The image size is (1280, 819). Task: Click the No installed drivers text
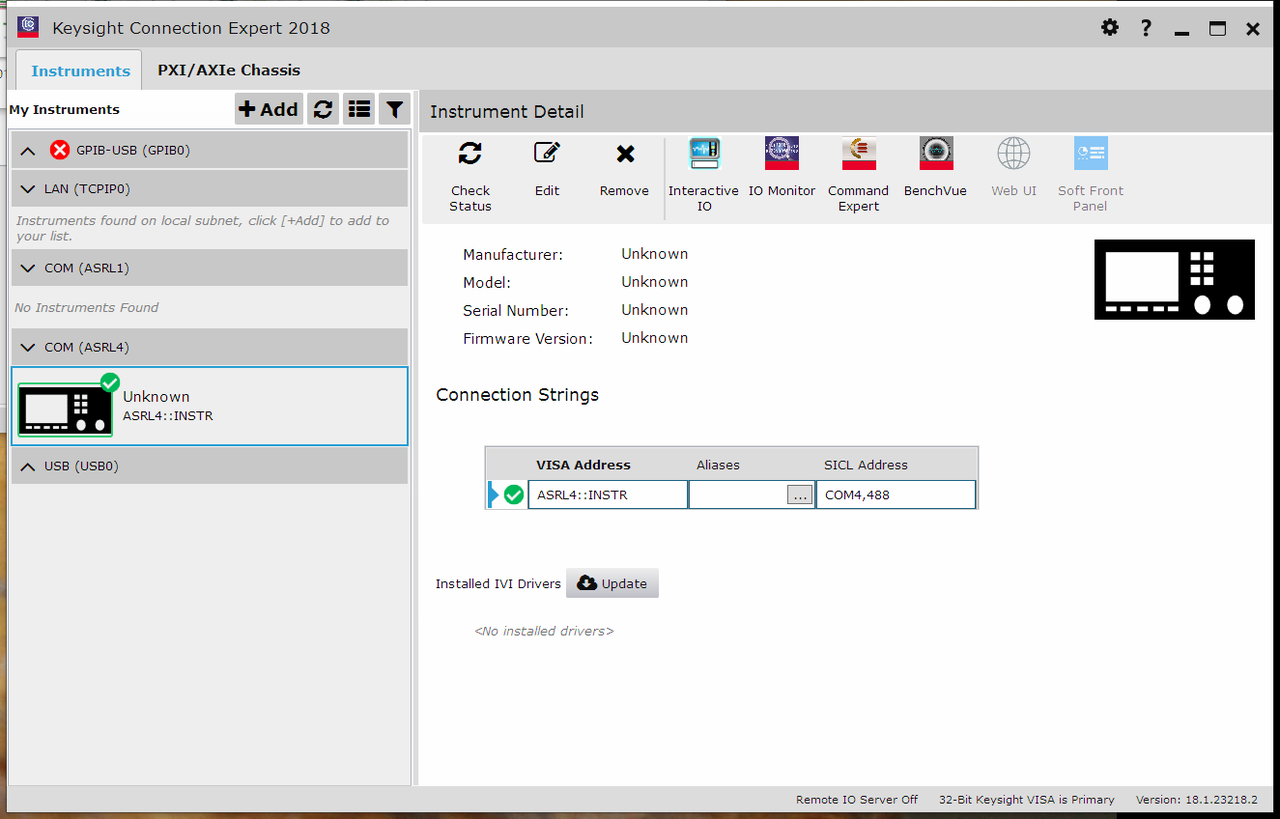[544, 631]
